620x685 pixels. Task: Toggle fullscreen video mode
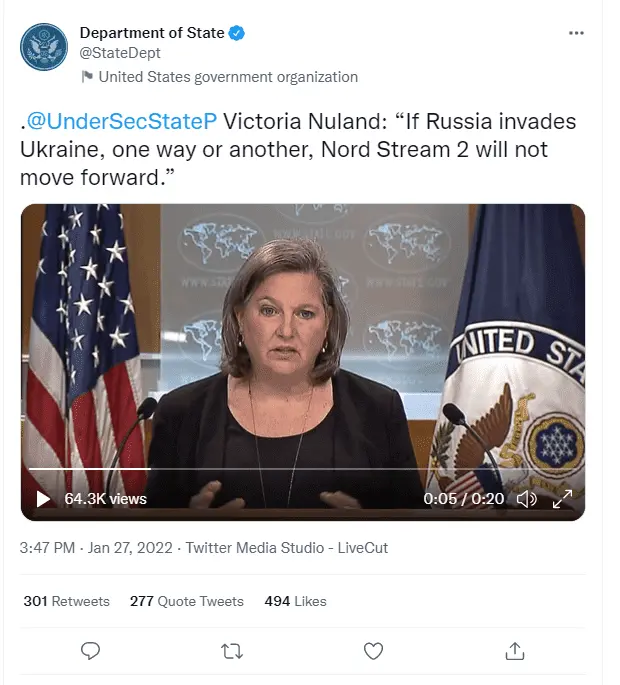pyautogui.click(x=562, y=498)
